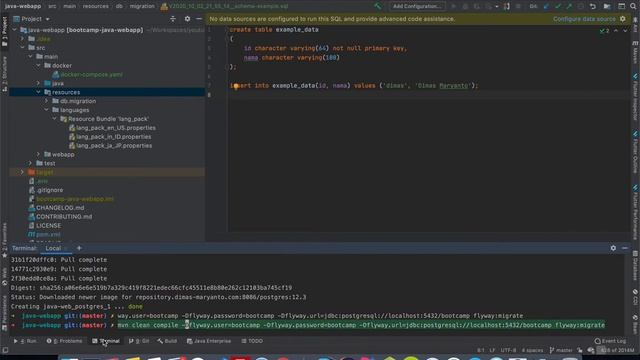The width and height of the screenshot is (640, 360).
Task: Click the resources breadcrumb in navigation bar
Action: pyautogui.click(x=96, y=6)
